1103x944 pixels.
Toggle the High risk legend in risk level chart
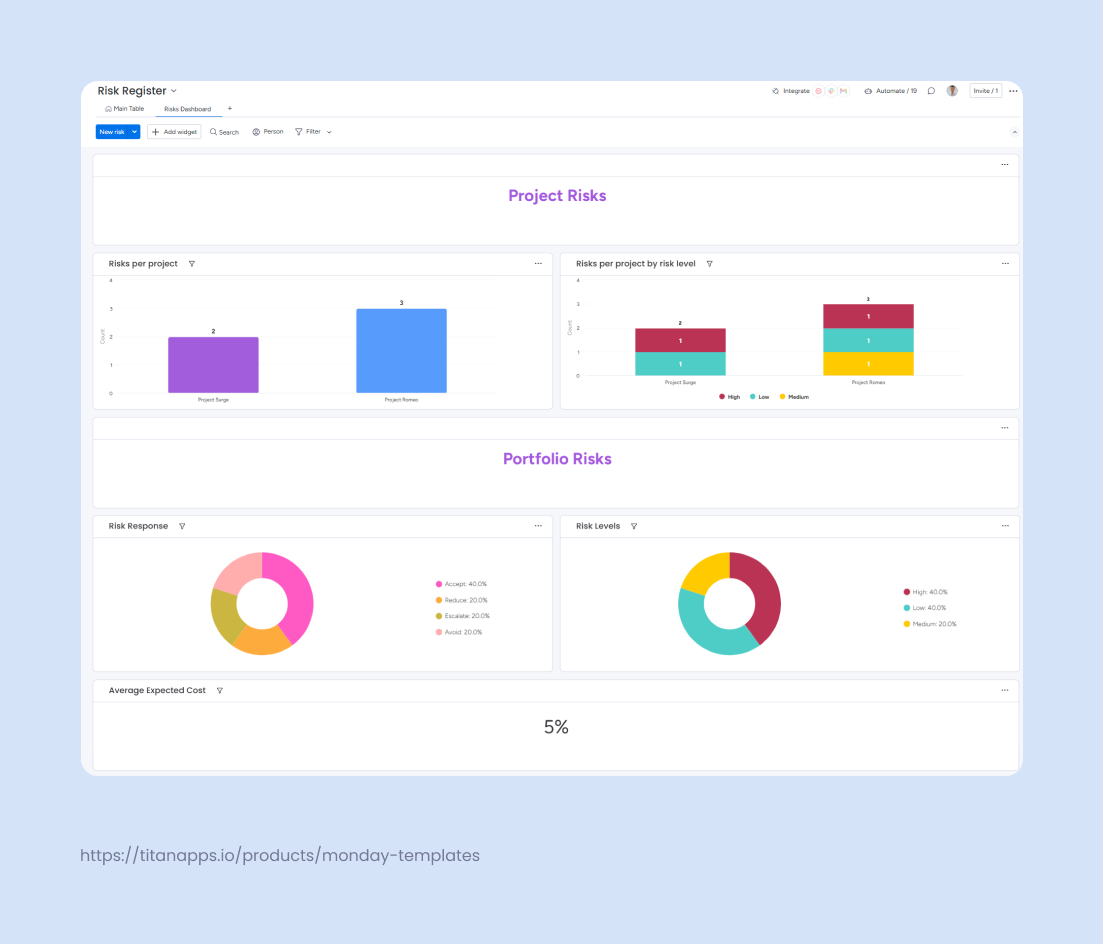(x=728, y=396)
